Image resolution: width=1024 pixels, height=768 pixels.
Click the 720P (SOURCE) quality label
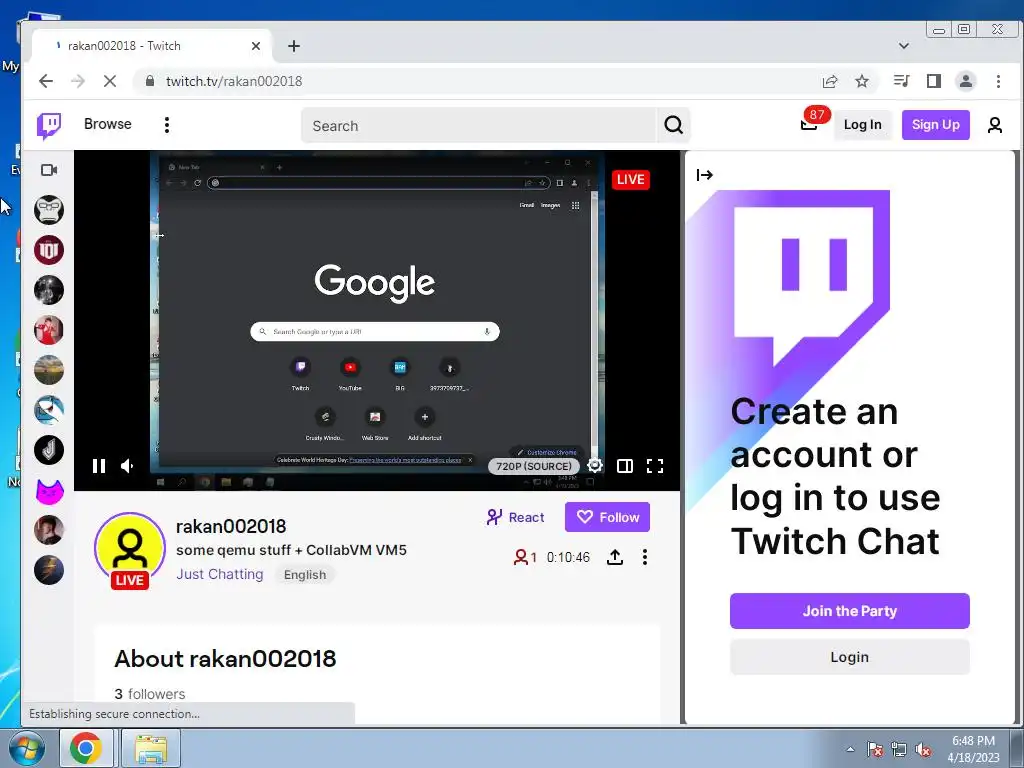pyautogui.click(x=534, y=466)
